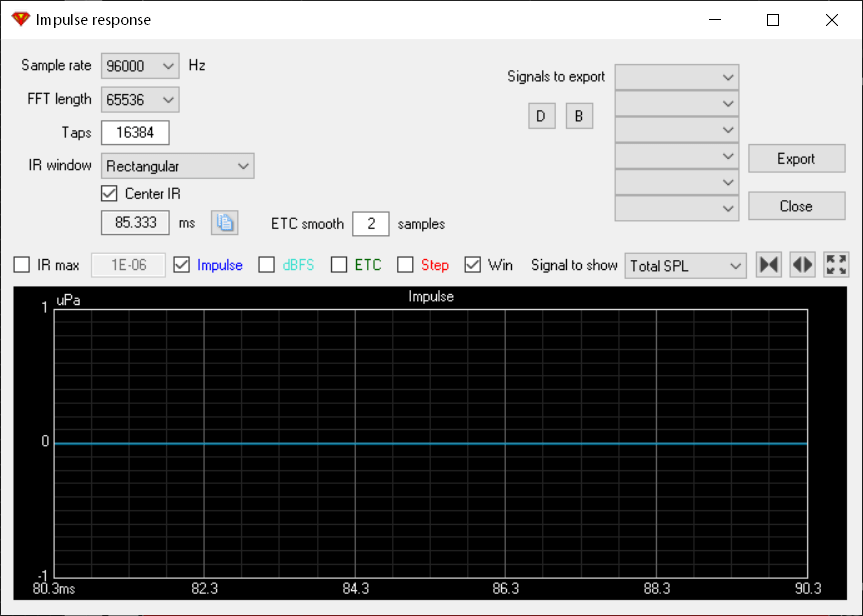Open the fifth Signals to export dropdown

[x=676, y=182]
